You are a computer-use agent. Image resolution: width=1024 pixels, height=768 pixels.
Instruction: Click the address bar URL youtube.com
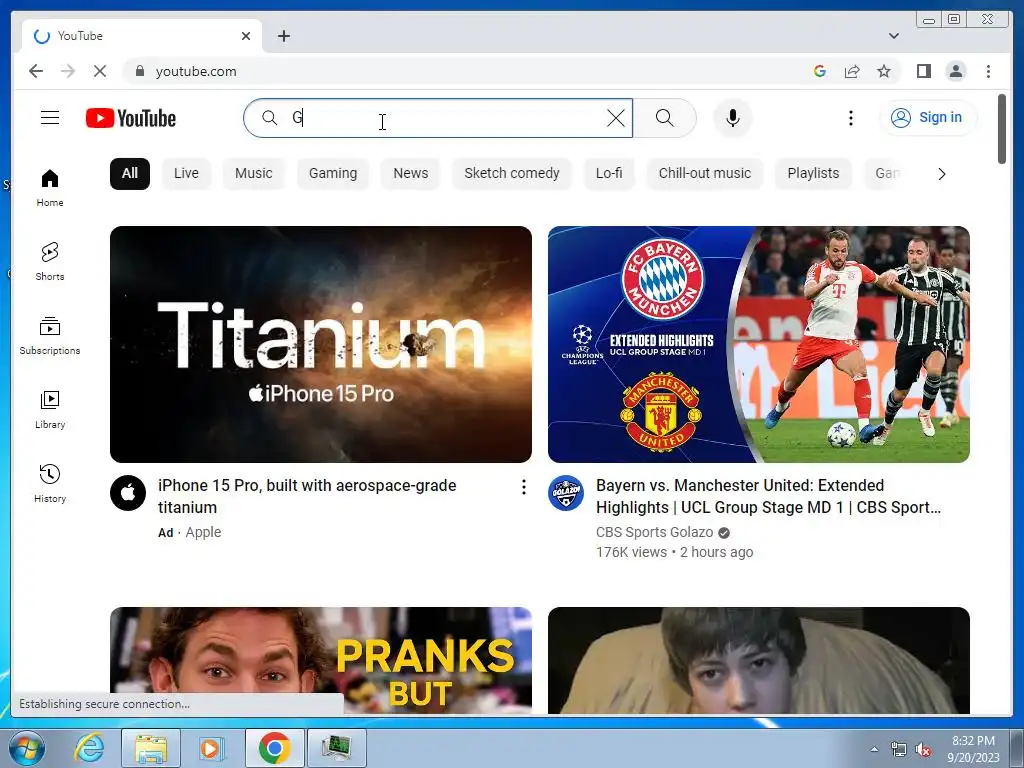pyautogui.click(x=196, y=71)
